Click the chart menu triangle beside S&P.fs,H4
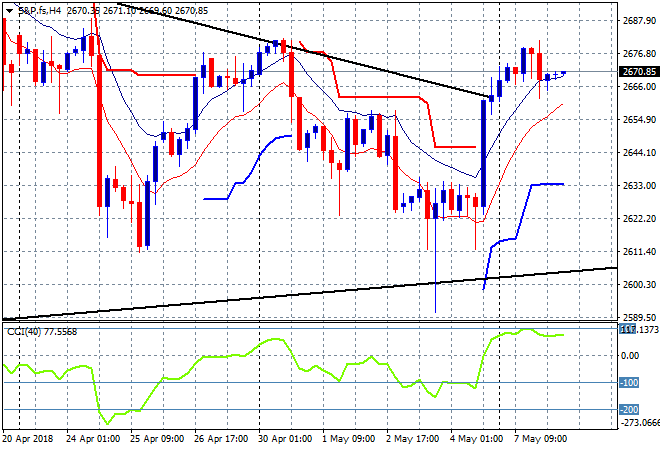Screen dimensions: 660x450 9,11
